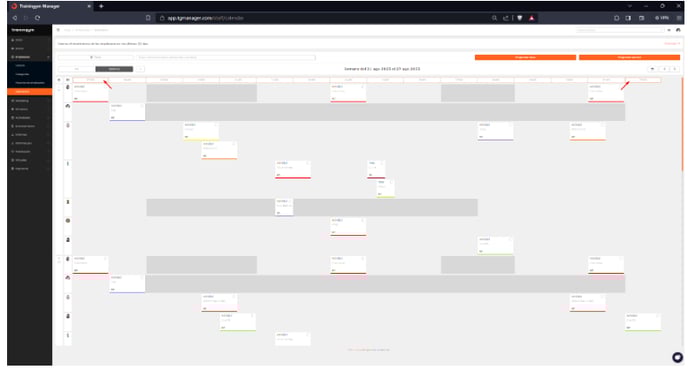Open the browser sidebar panel icon

click(x=628, y=18)
